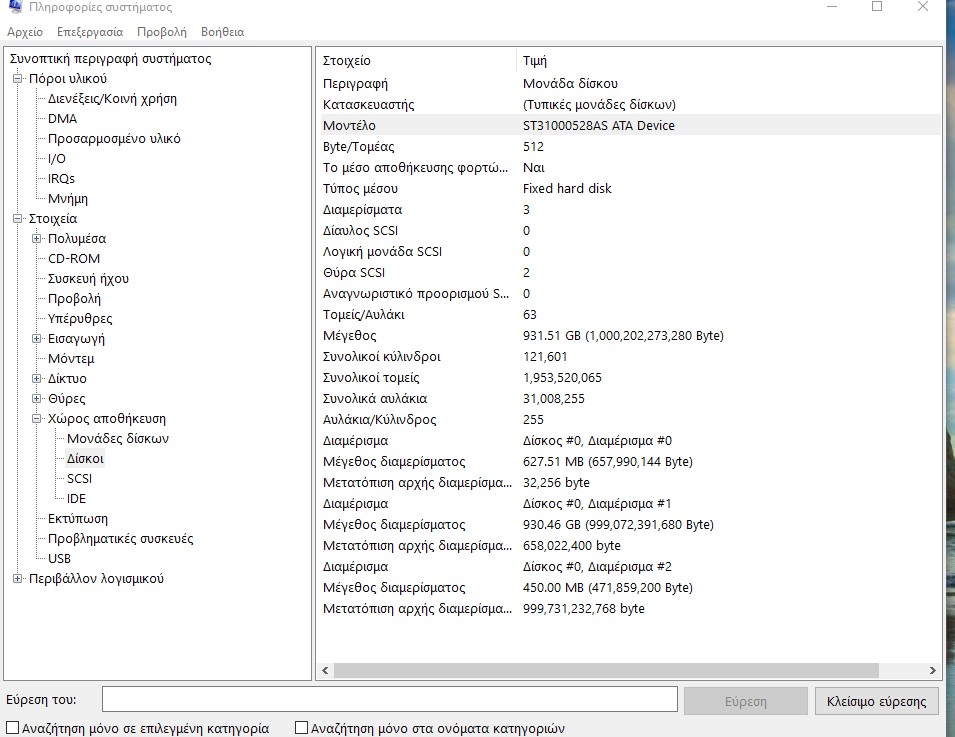The width and height of the screenshot is (955, 737).
Task: Click the horizontal scrollbar left arrow
Action: click(325, 671)
